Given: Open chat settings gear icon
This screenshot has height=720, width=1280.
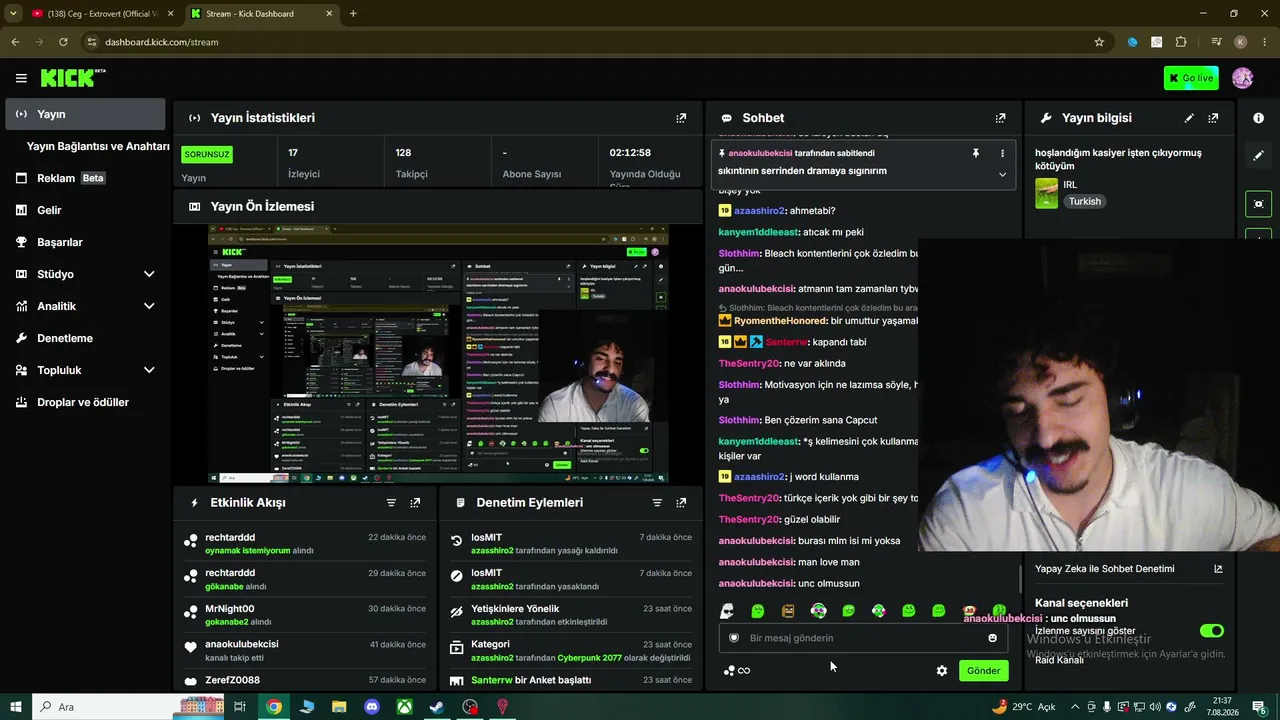Looking at the screenshot, I should 941,671.
